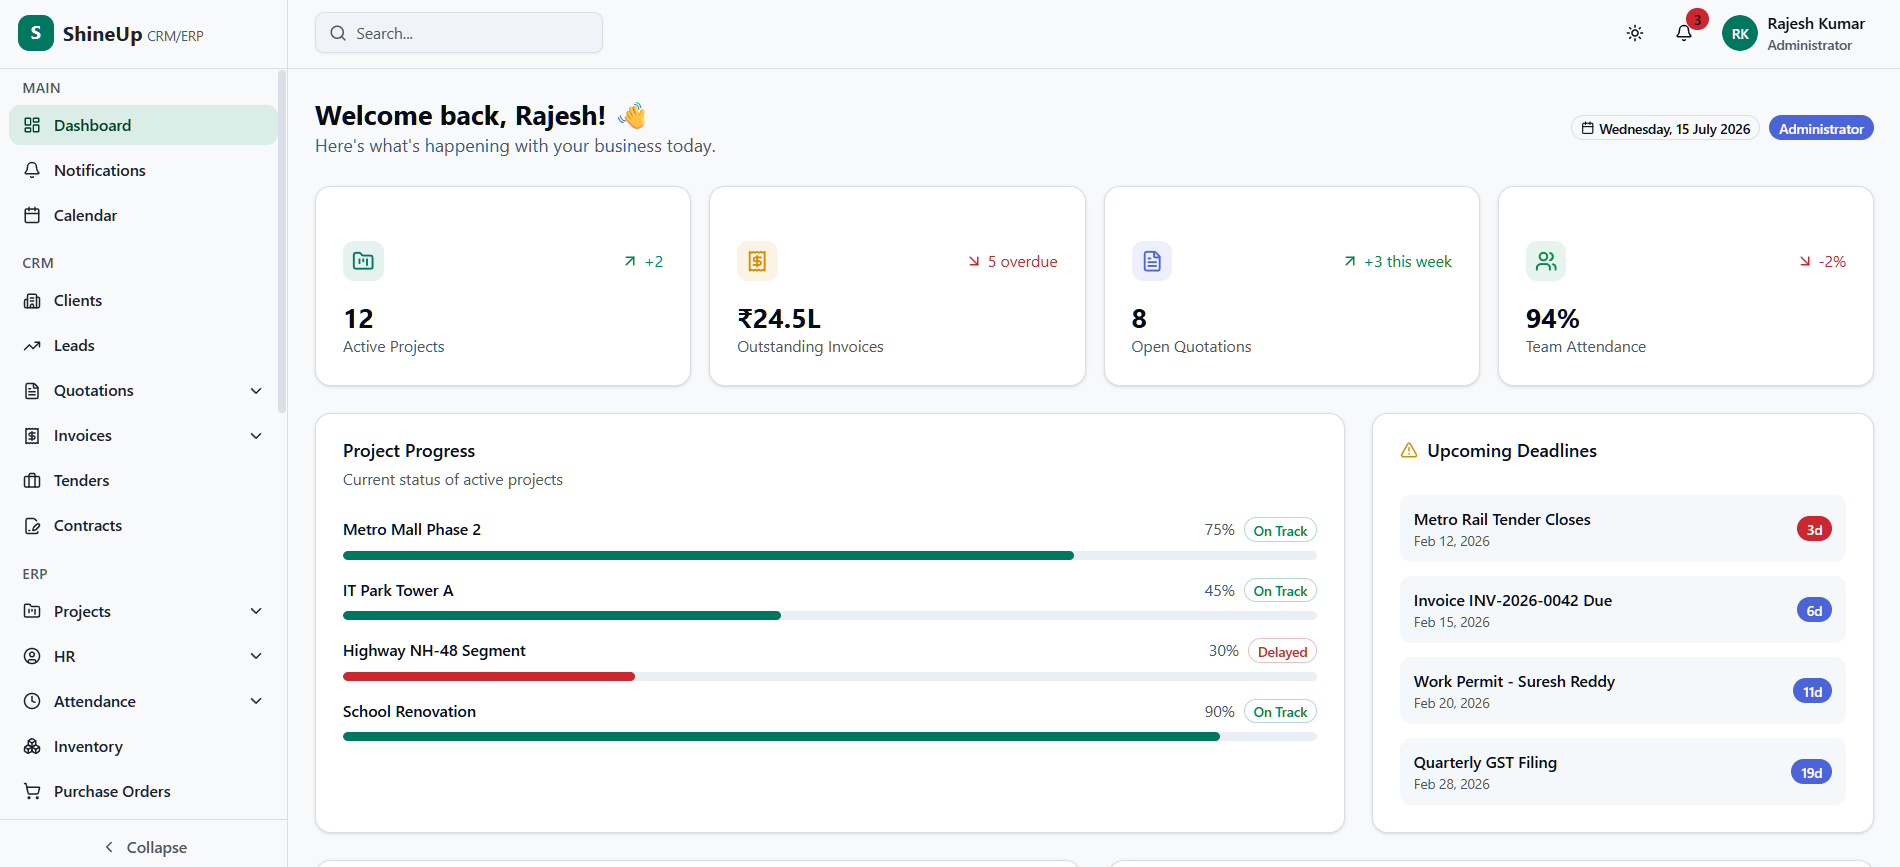The width and height of the screenshot is (1900, 867).
Task: Expand the Quotations sidebar submenu
Action: (x=256, y=391)
